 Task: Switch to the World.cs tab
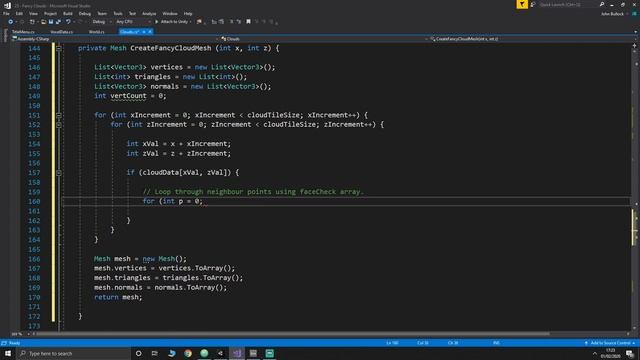click(x=96, y=31)
